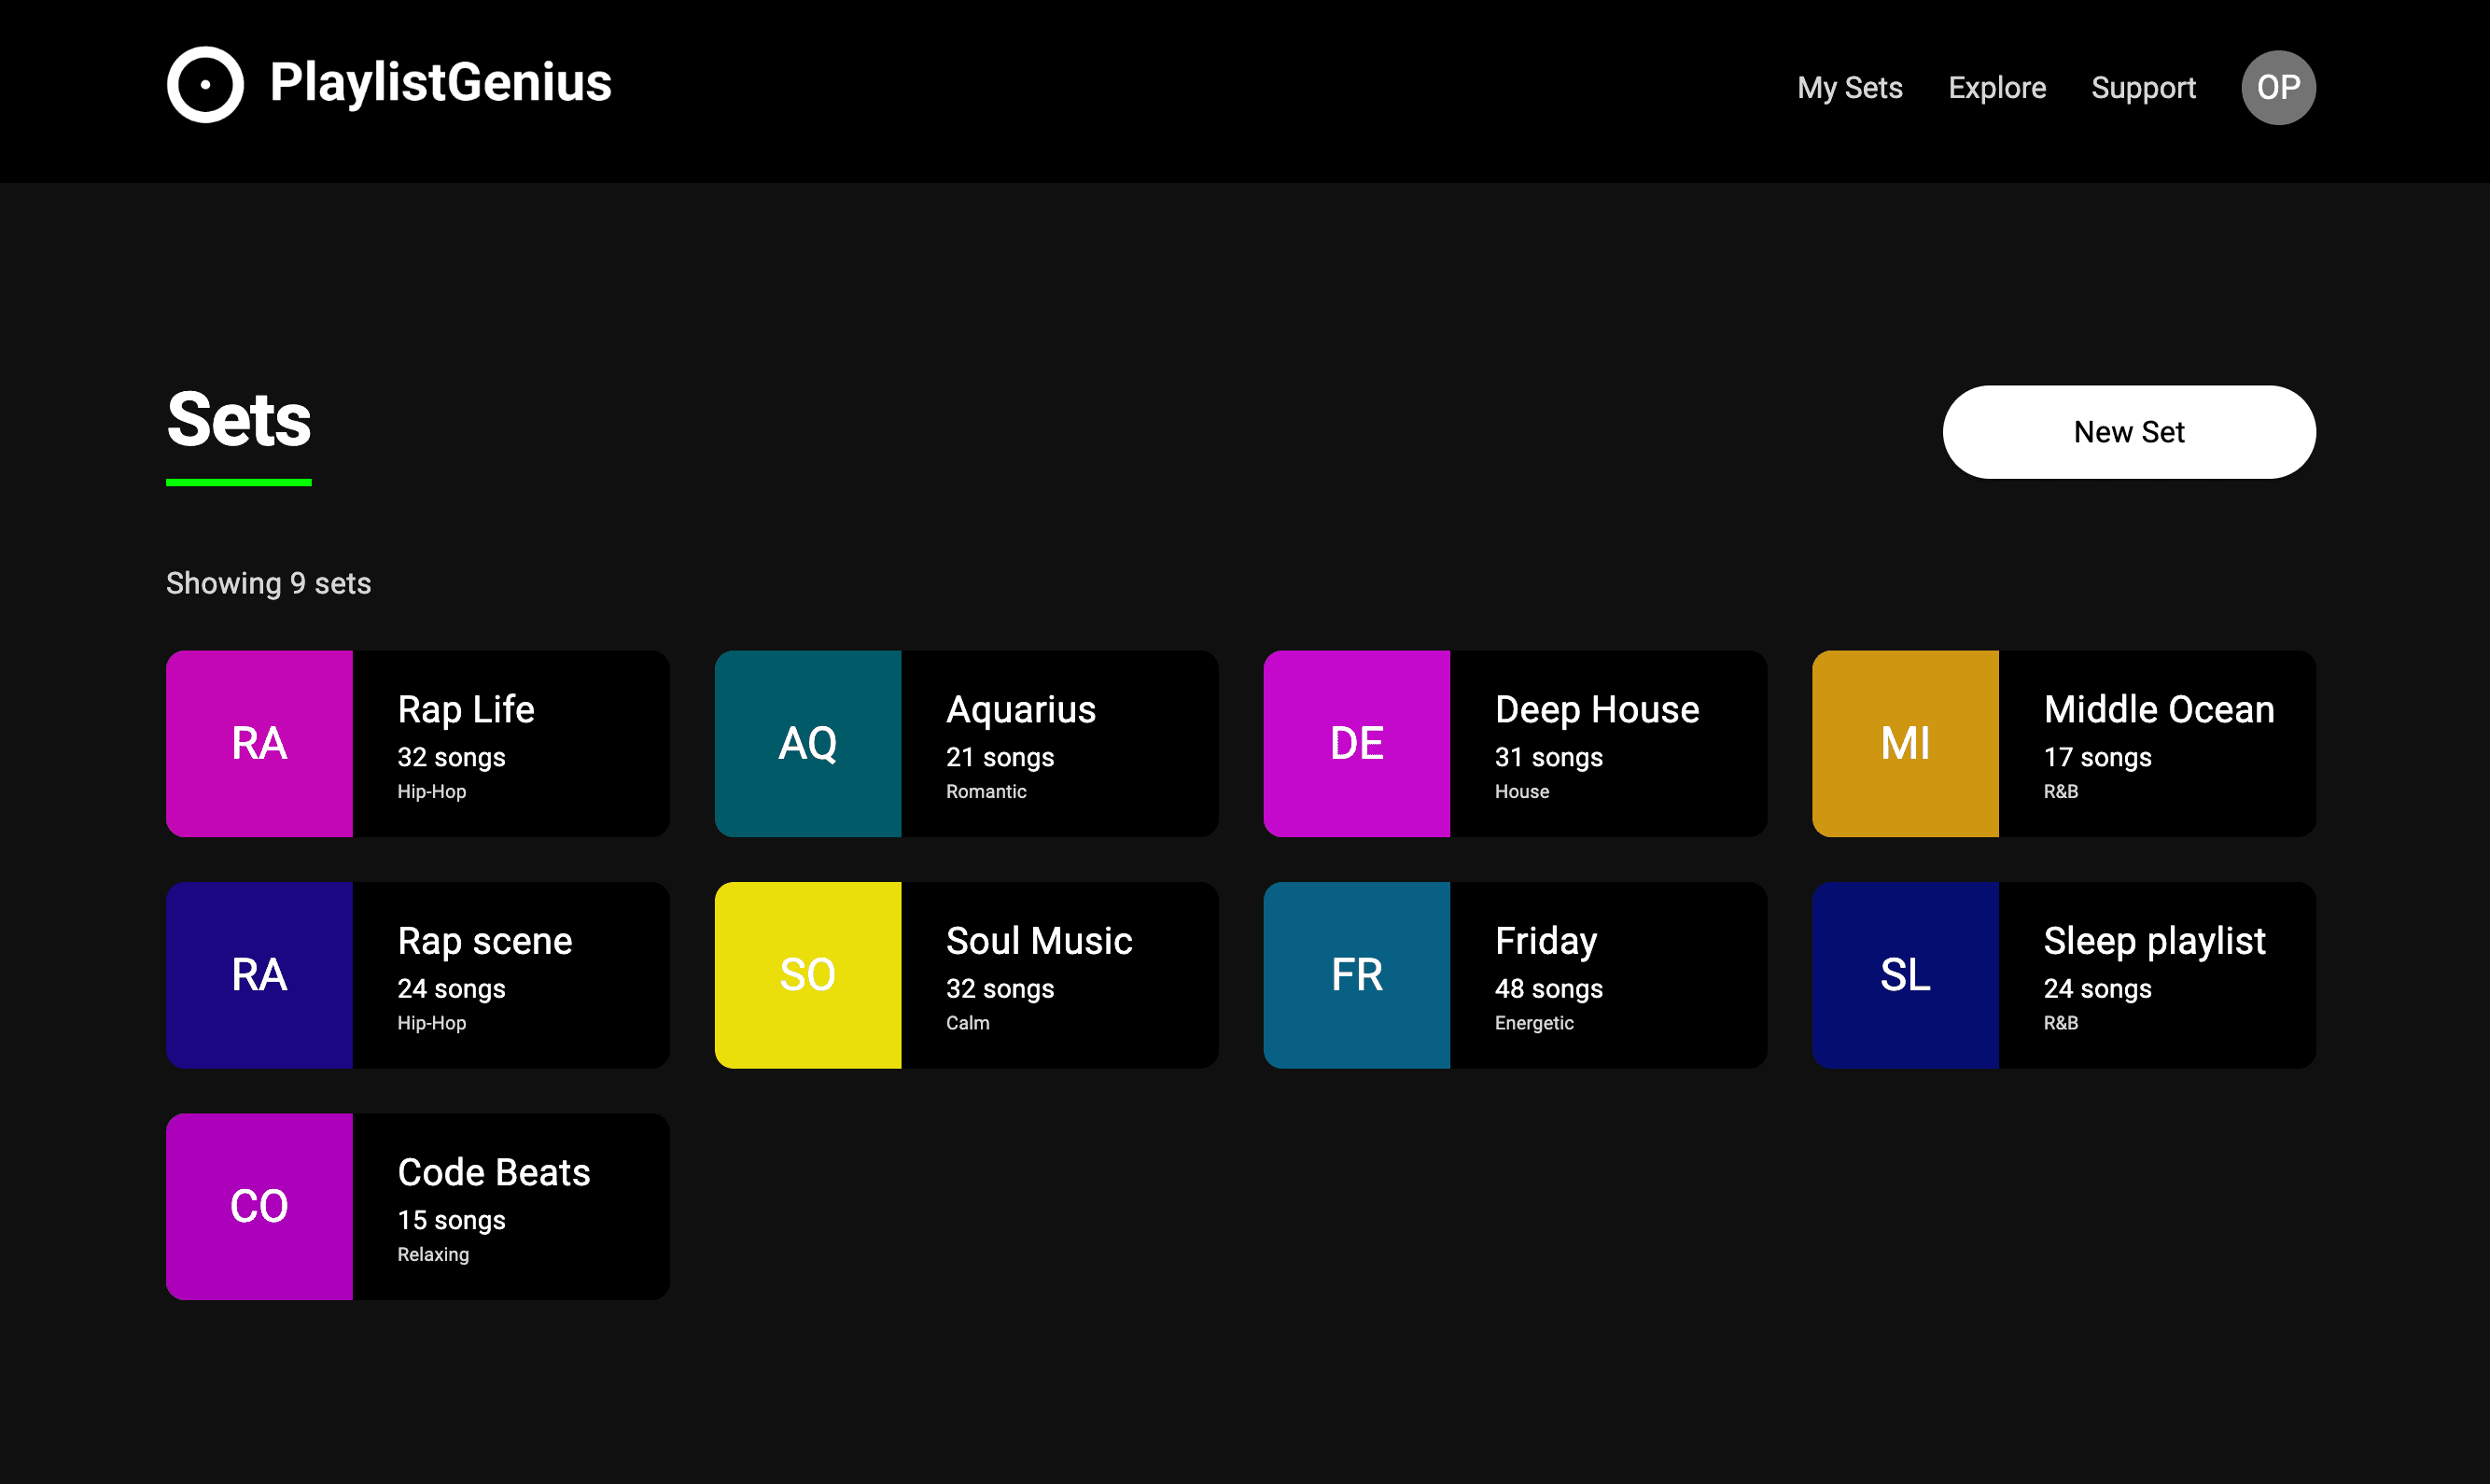Select the Sets heading tab
This screenshot has height=1484, width=2490.
tap(239, 420)
